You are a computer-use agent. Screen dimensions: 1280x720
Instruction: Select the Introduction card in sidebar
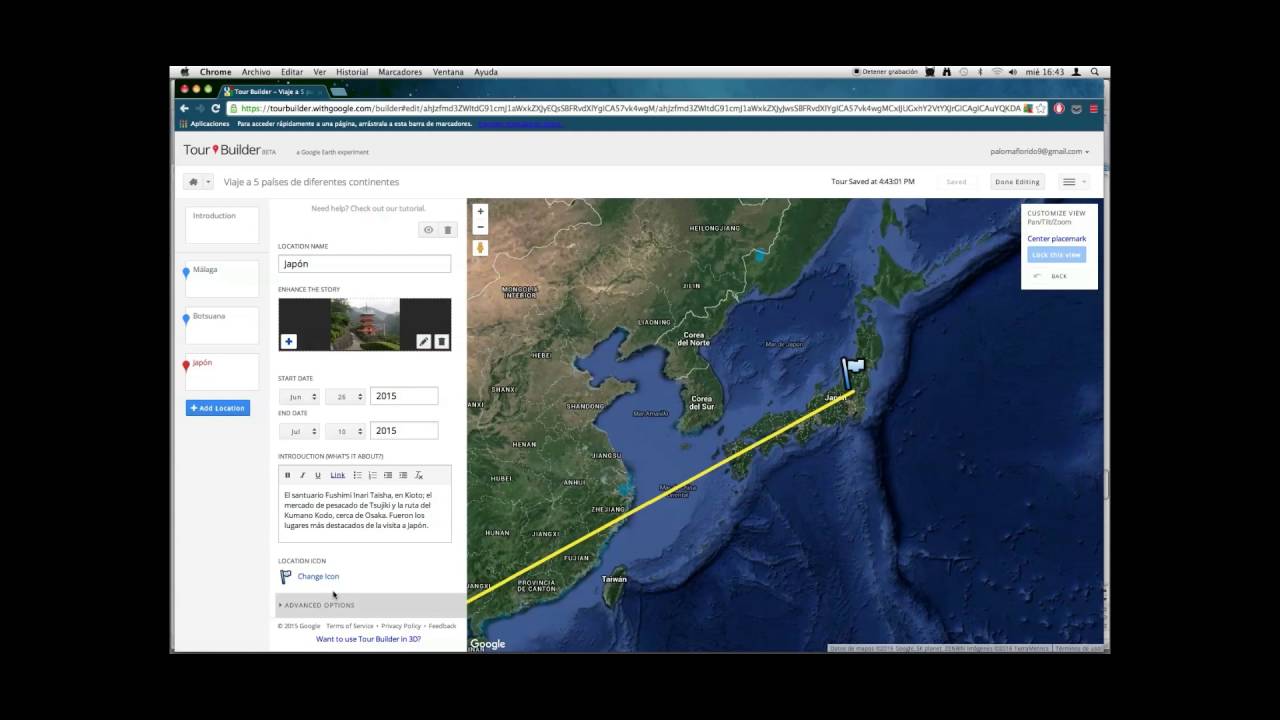222,225
